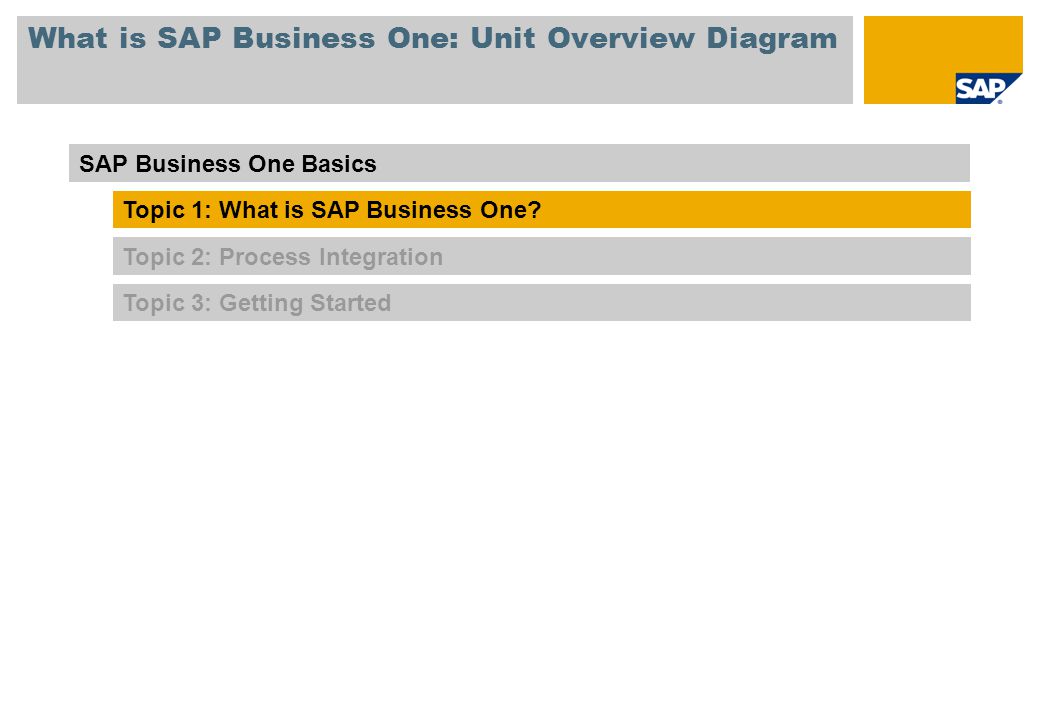Screen dimensions: 1040x720
Task: Click the SAP logo
Action: point(988,88)
